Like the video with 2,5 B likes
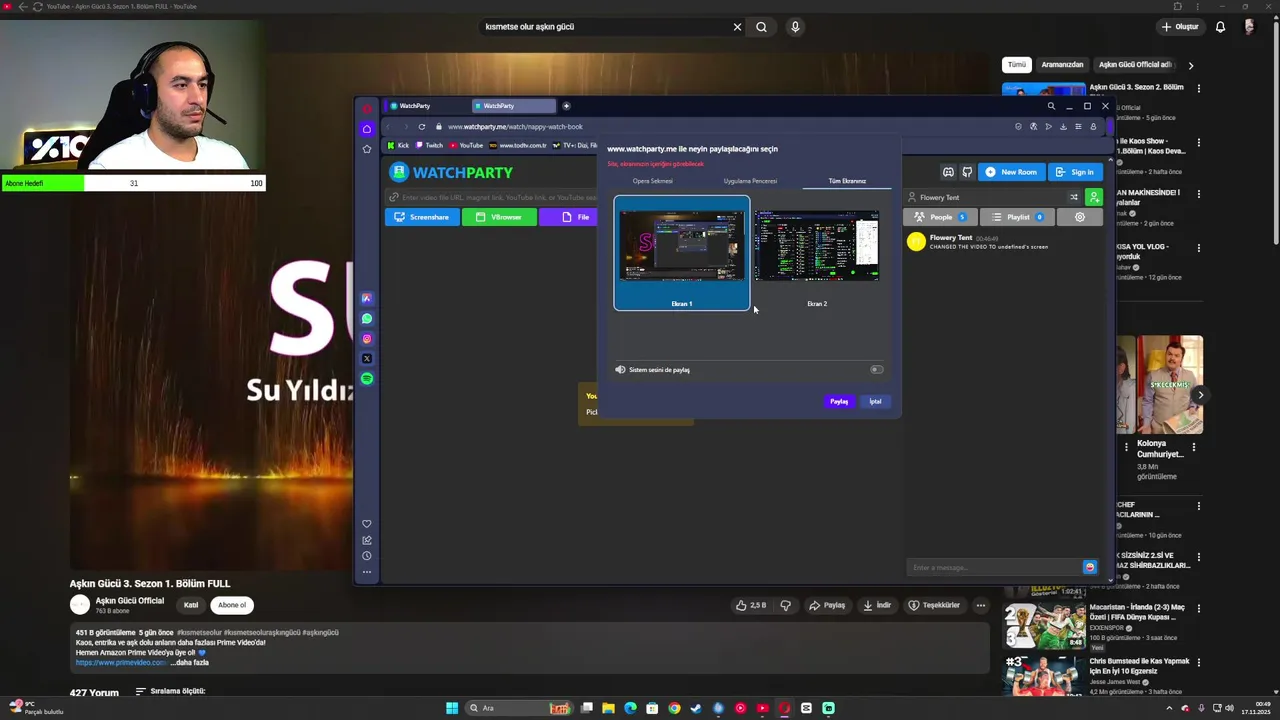Image resolution: width=1280 pixels, height=720 pixels. 751,605
